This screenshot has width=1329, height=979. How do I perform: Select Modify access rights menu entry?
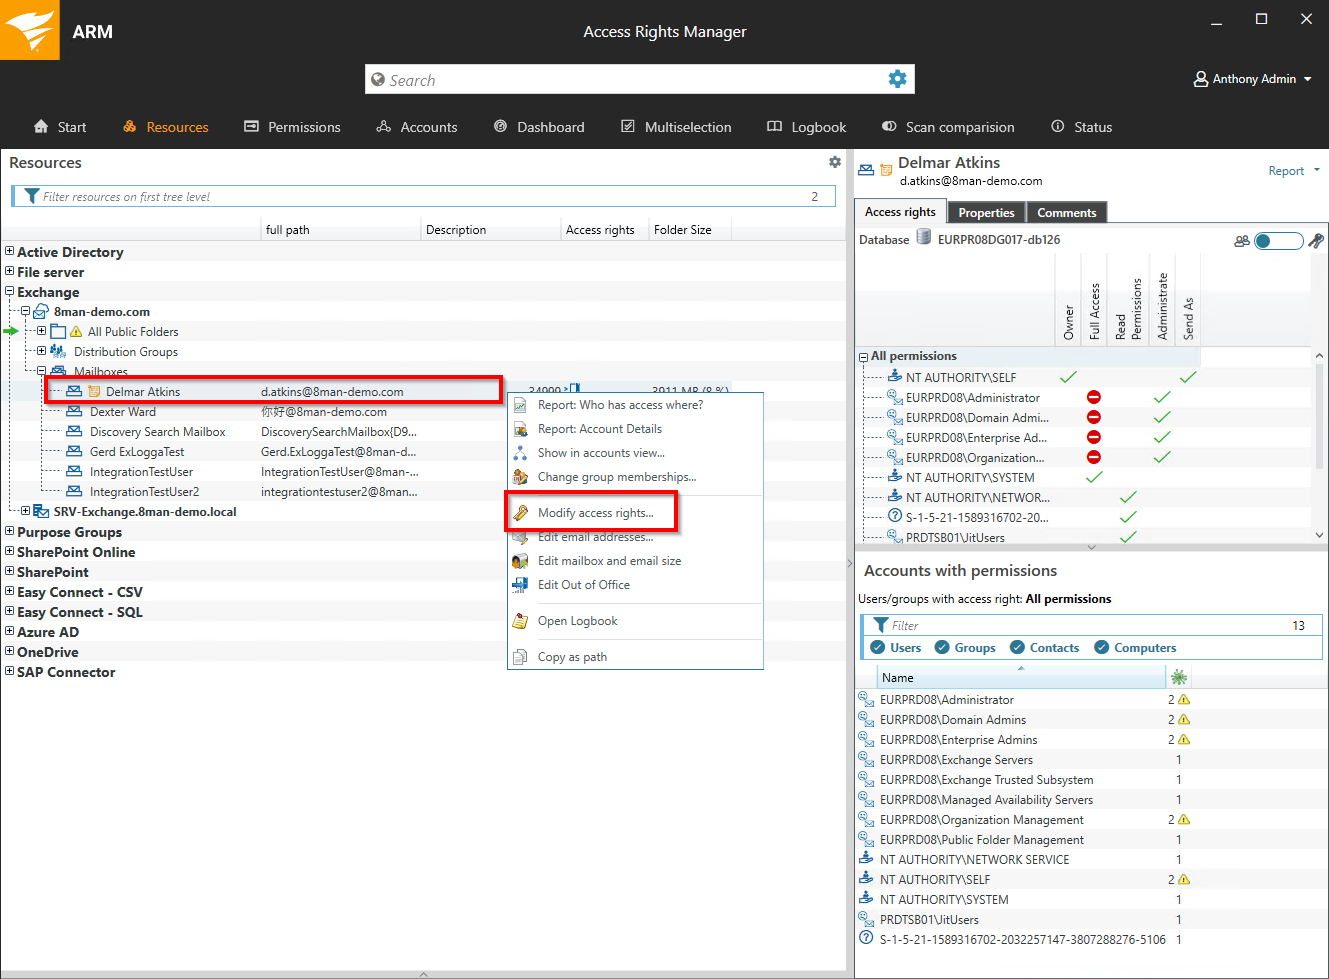pyautogui.click(x=595, y=513)
